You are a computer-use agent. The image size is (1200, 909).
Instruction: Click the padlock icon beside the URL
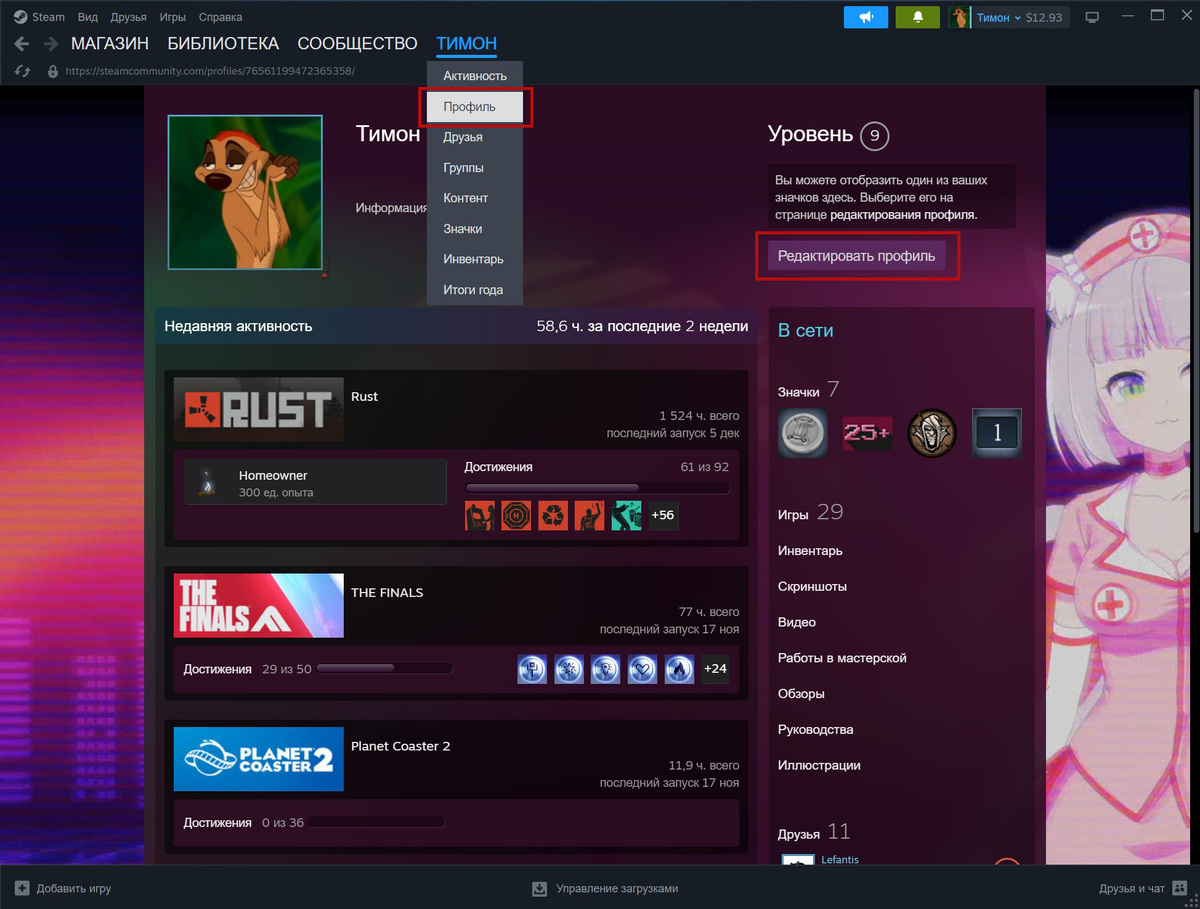(x=53, y=71)
